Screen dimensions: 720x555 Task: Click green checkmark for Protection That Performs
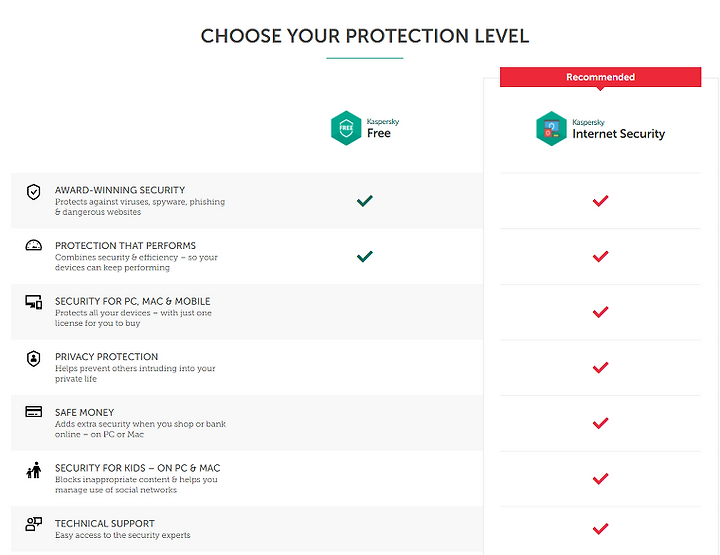click(x=365, y=256)
